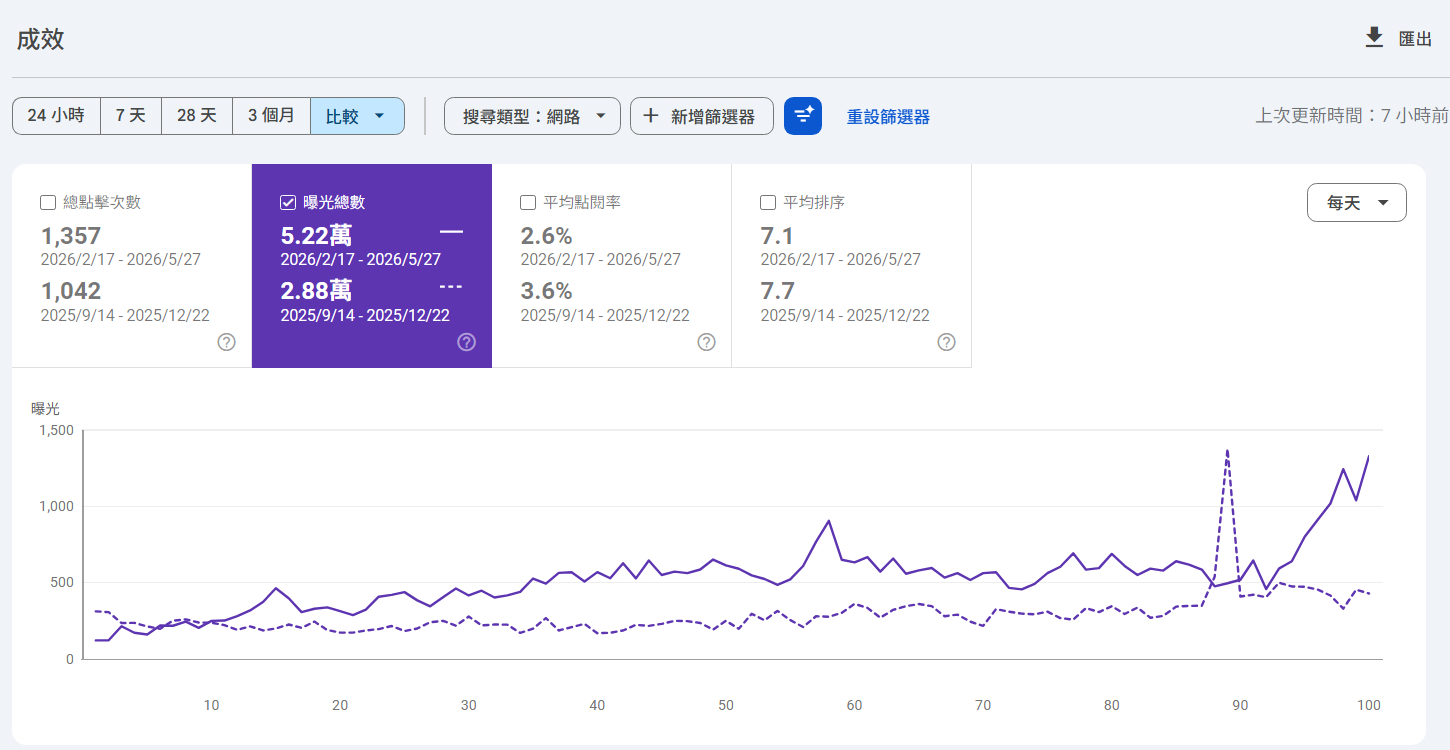Uncheck the 曝光總數 checkbox
Viewport: 1450px width, 750px height.
point(288,203)
